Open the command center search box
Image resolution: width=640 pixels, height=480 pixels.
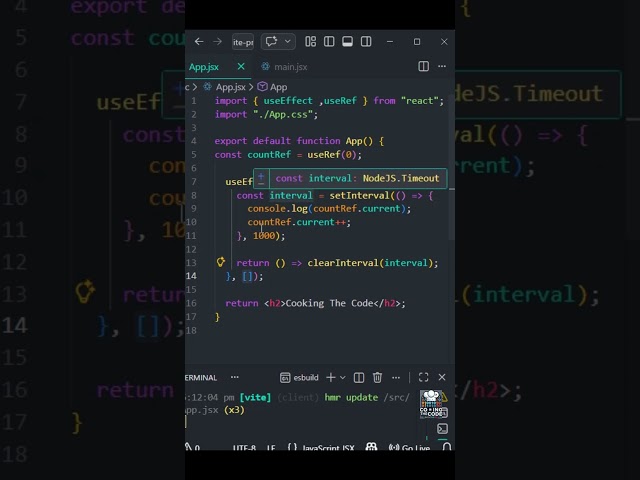[x=243, y=42]
